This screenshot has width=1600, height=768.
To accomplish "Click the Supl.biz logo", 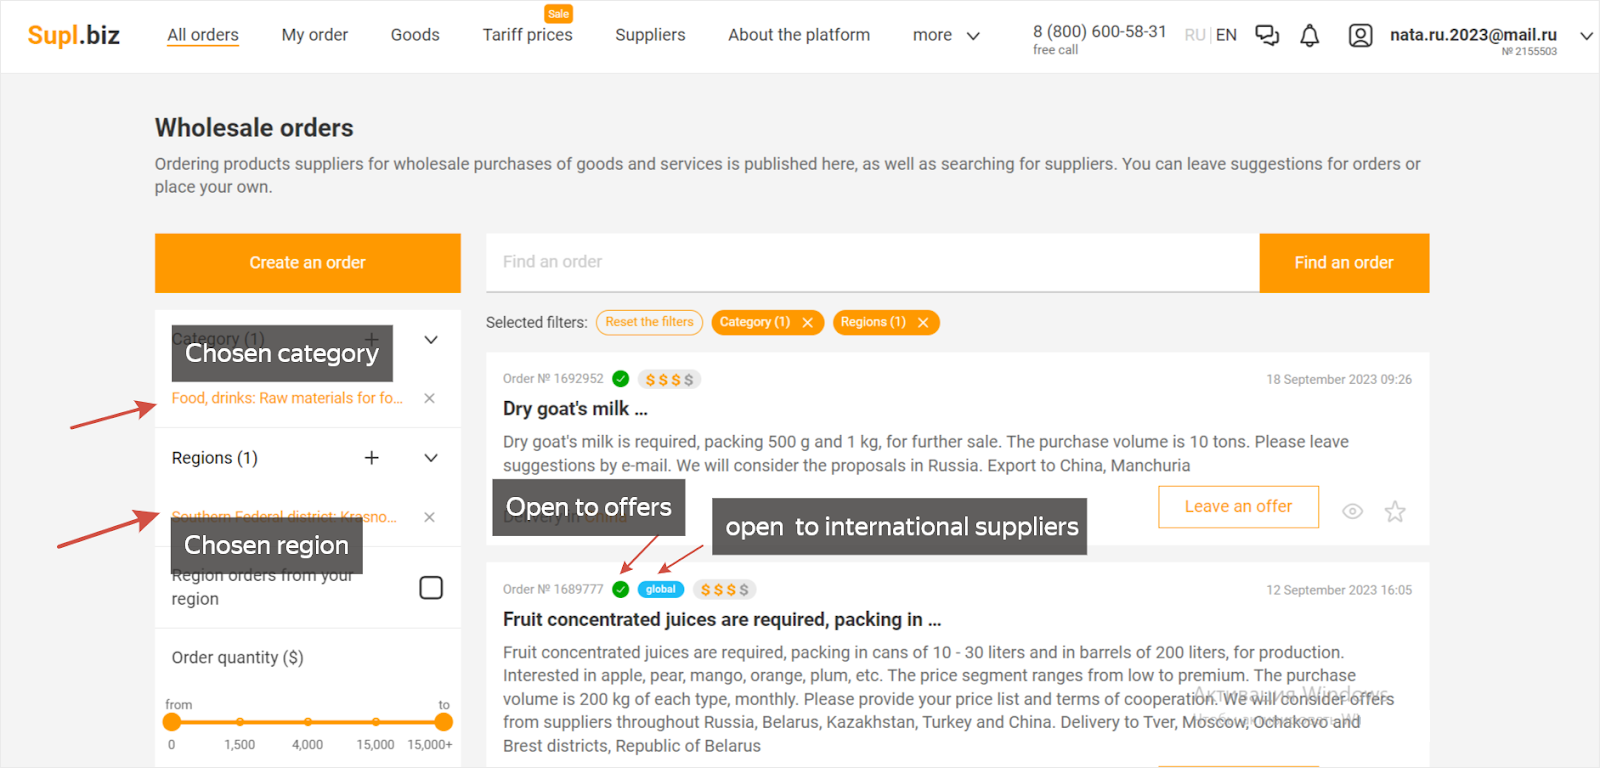I will 74,35.
